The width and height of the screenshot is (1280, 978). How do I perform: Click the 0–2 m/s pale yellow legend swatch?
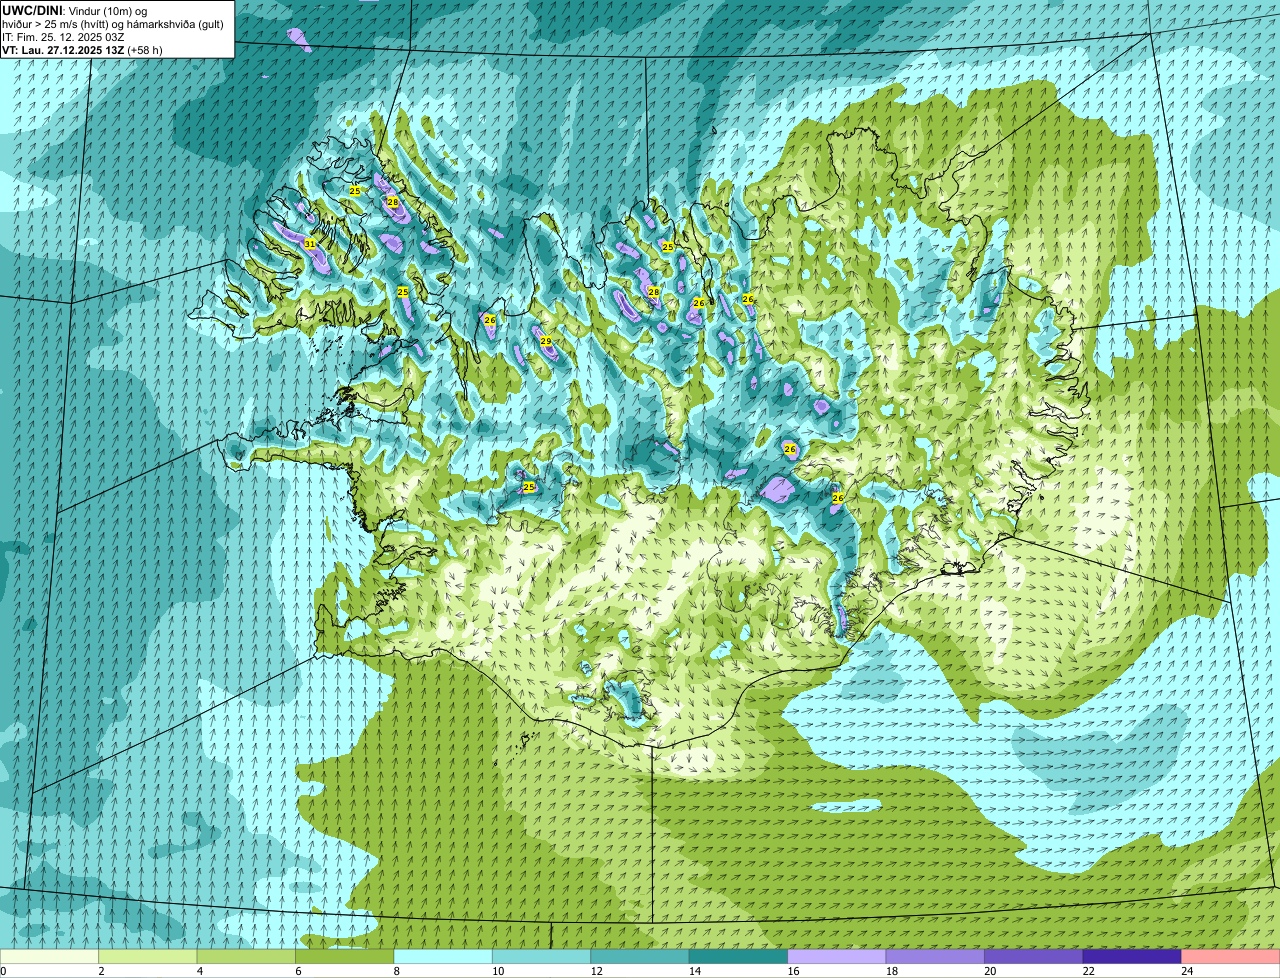pos(50,957)
